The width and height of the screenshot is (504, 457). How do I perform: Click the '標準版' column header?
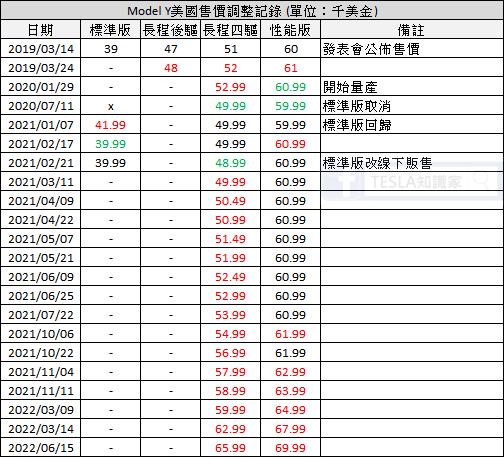click(110, 30)
